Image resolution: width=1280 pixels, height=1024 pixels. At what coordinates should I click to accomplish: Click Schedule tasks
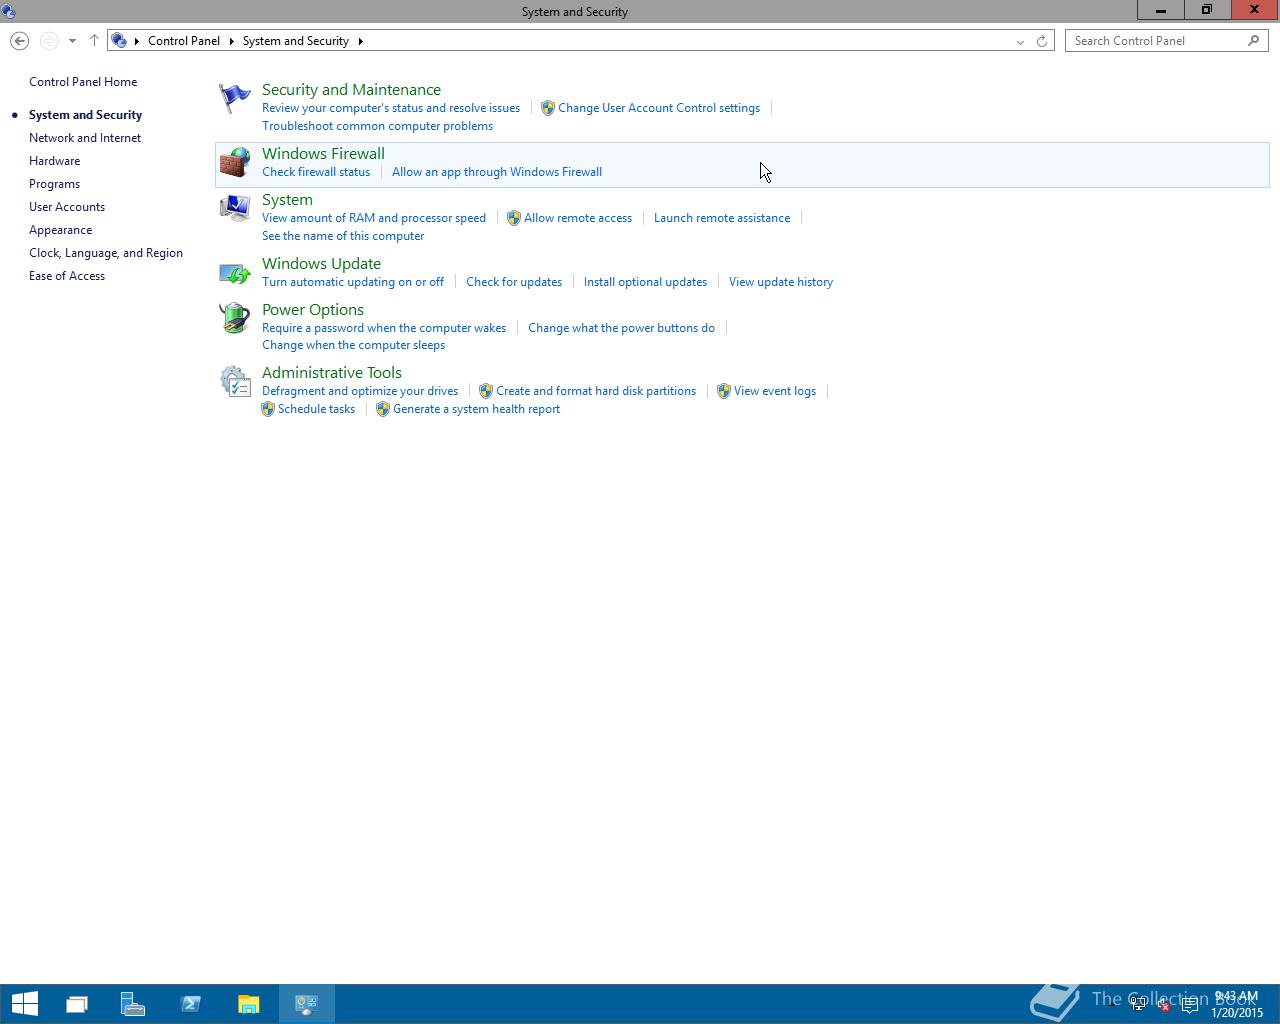[316, 409]
